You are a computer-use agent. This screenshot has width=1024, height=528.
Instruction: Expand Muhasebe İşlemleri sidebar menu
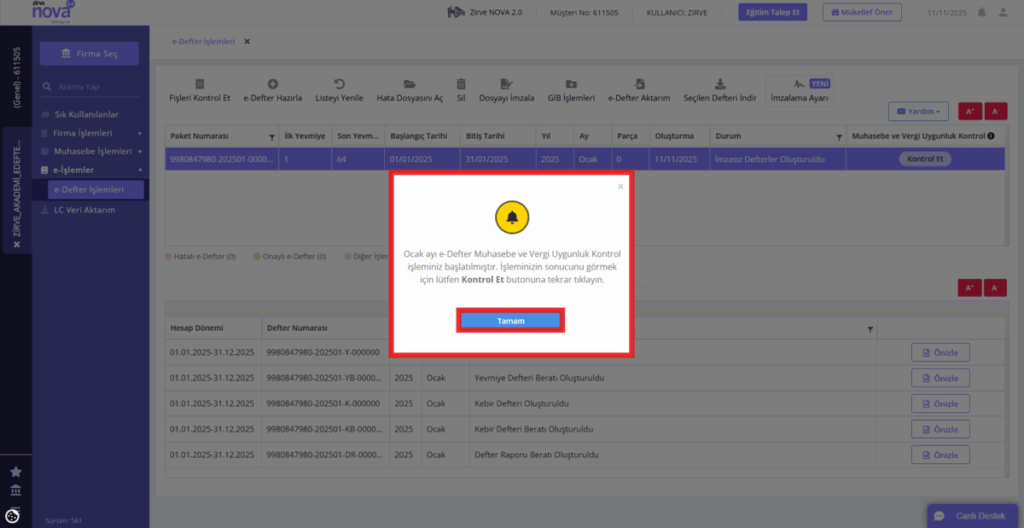point(91,151)
